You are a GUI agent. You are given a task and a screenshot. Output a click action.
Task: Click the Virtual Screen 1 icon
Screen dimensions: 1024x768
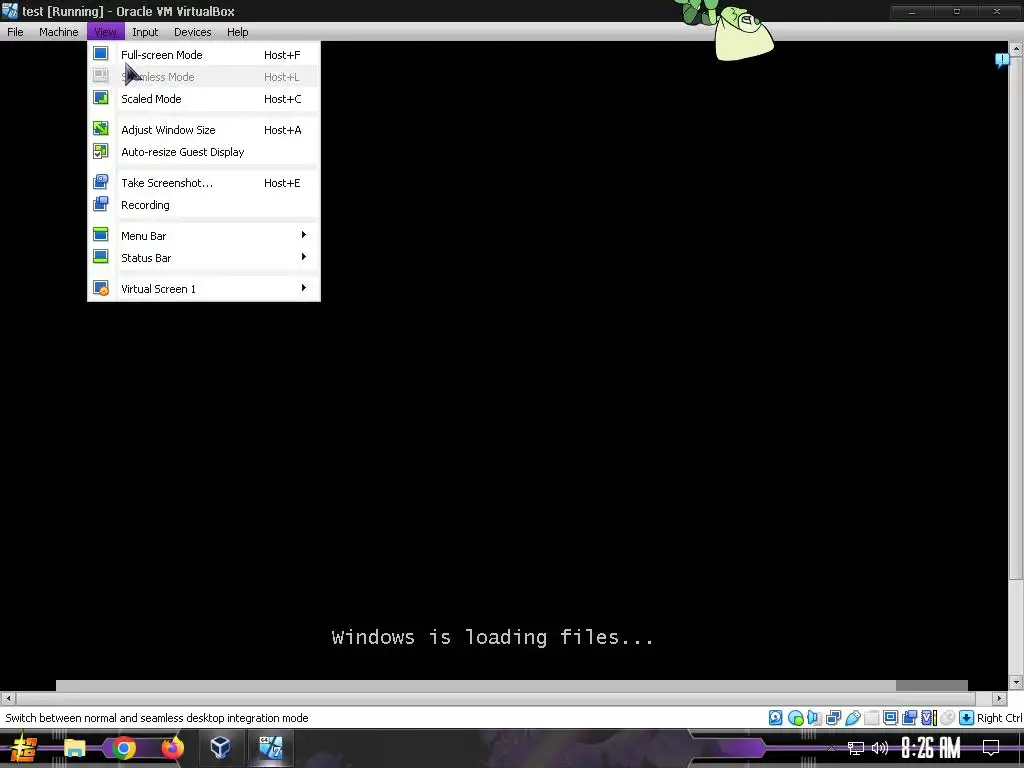pos(101,288)
